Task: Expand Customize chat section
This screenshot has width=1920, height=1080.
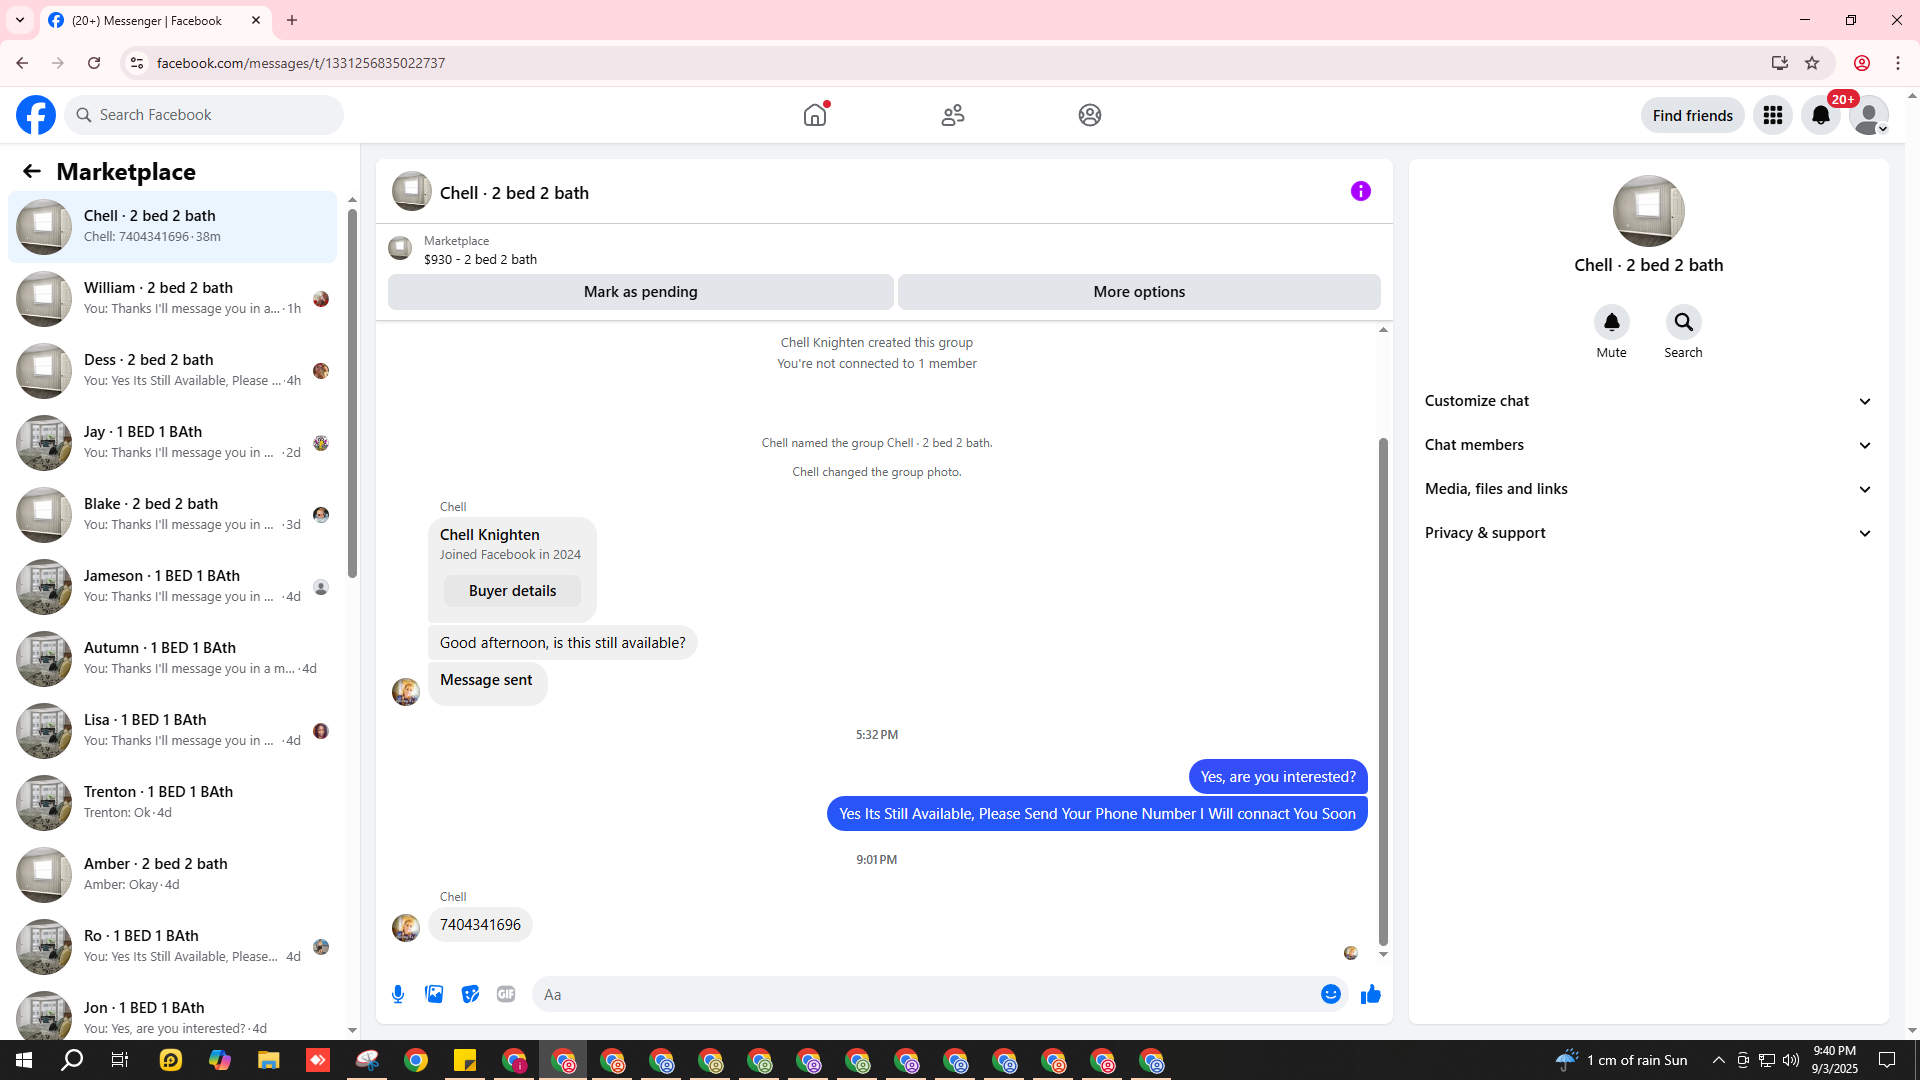Action: 1649,401
